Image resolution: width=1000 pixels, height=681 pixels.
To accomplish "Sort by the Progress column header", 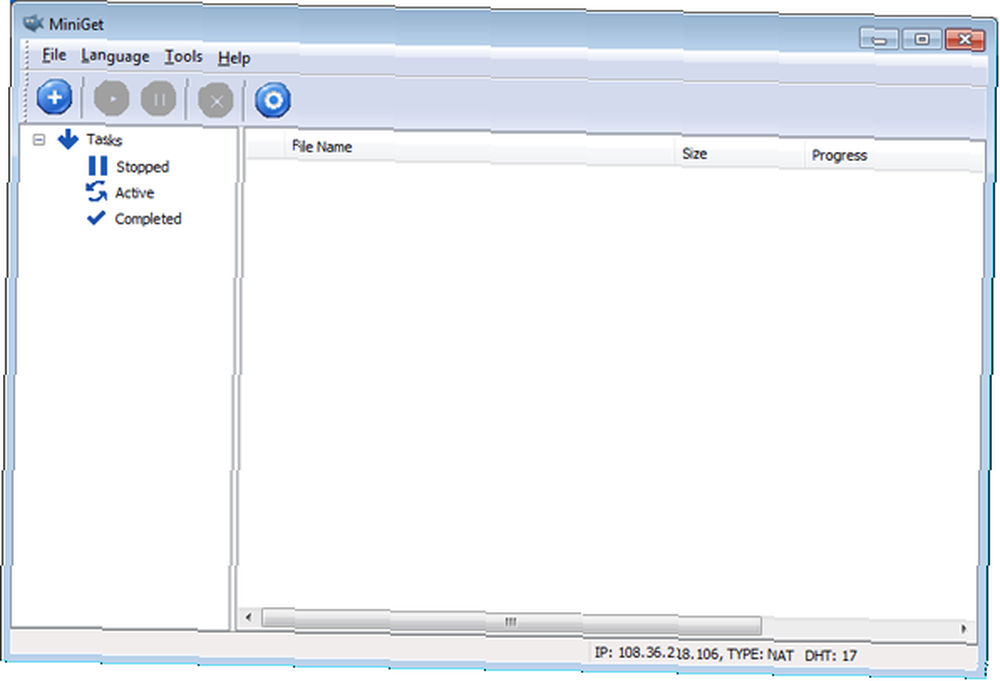I will coord(894,156).
